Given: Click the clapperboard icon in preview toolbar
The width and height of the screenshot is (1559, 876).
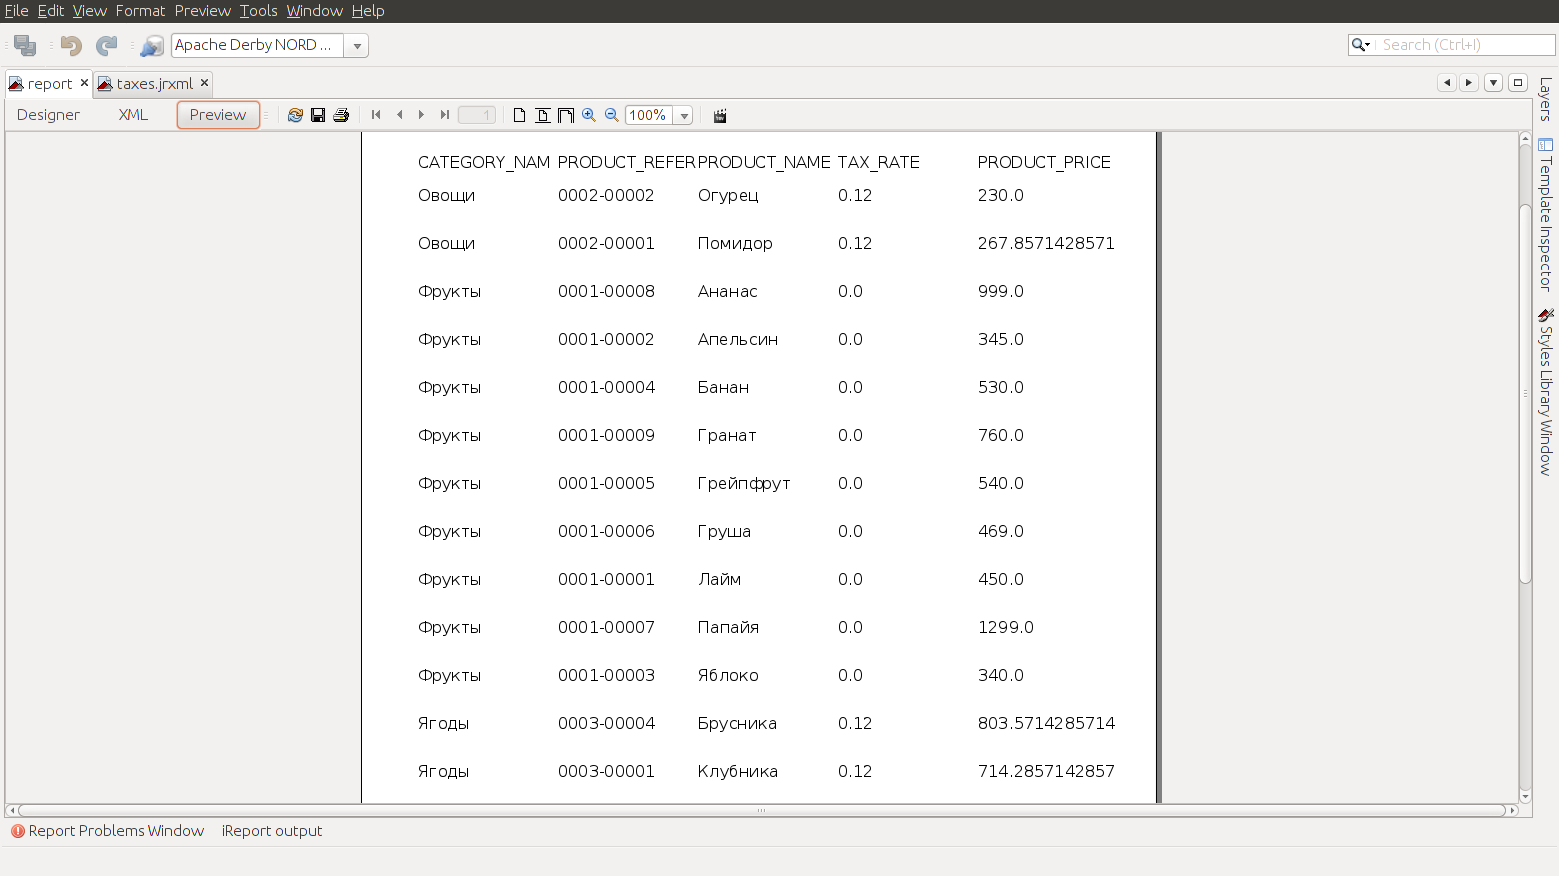Looking at the screenshot, I should click(720, 115).
